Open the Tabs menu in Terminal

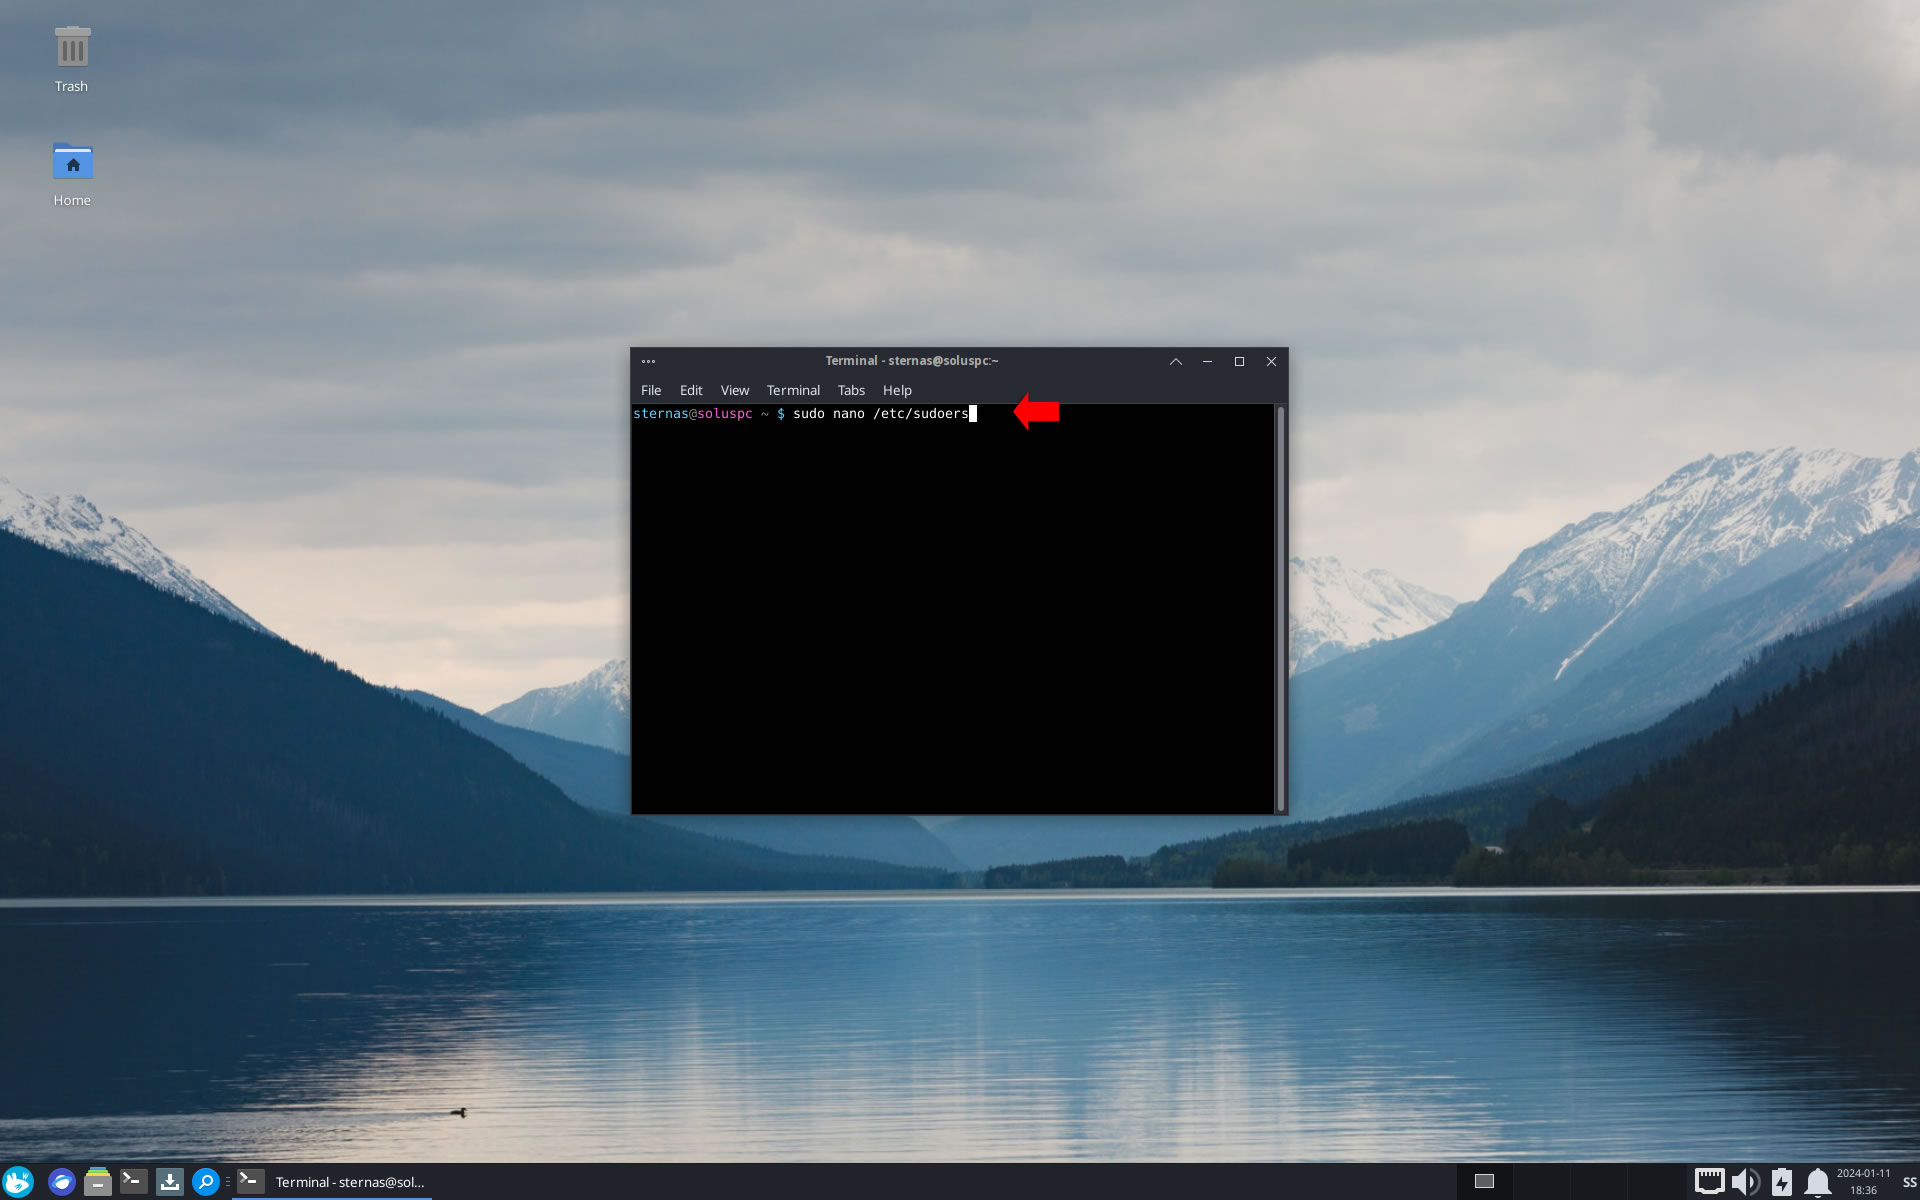851,390
